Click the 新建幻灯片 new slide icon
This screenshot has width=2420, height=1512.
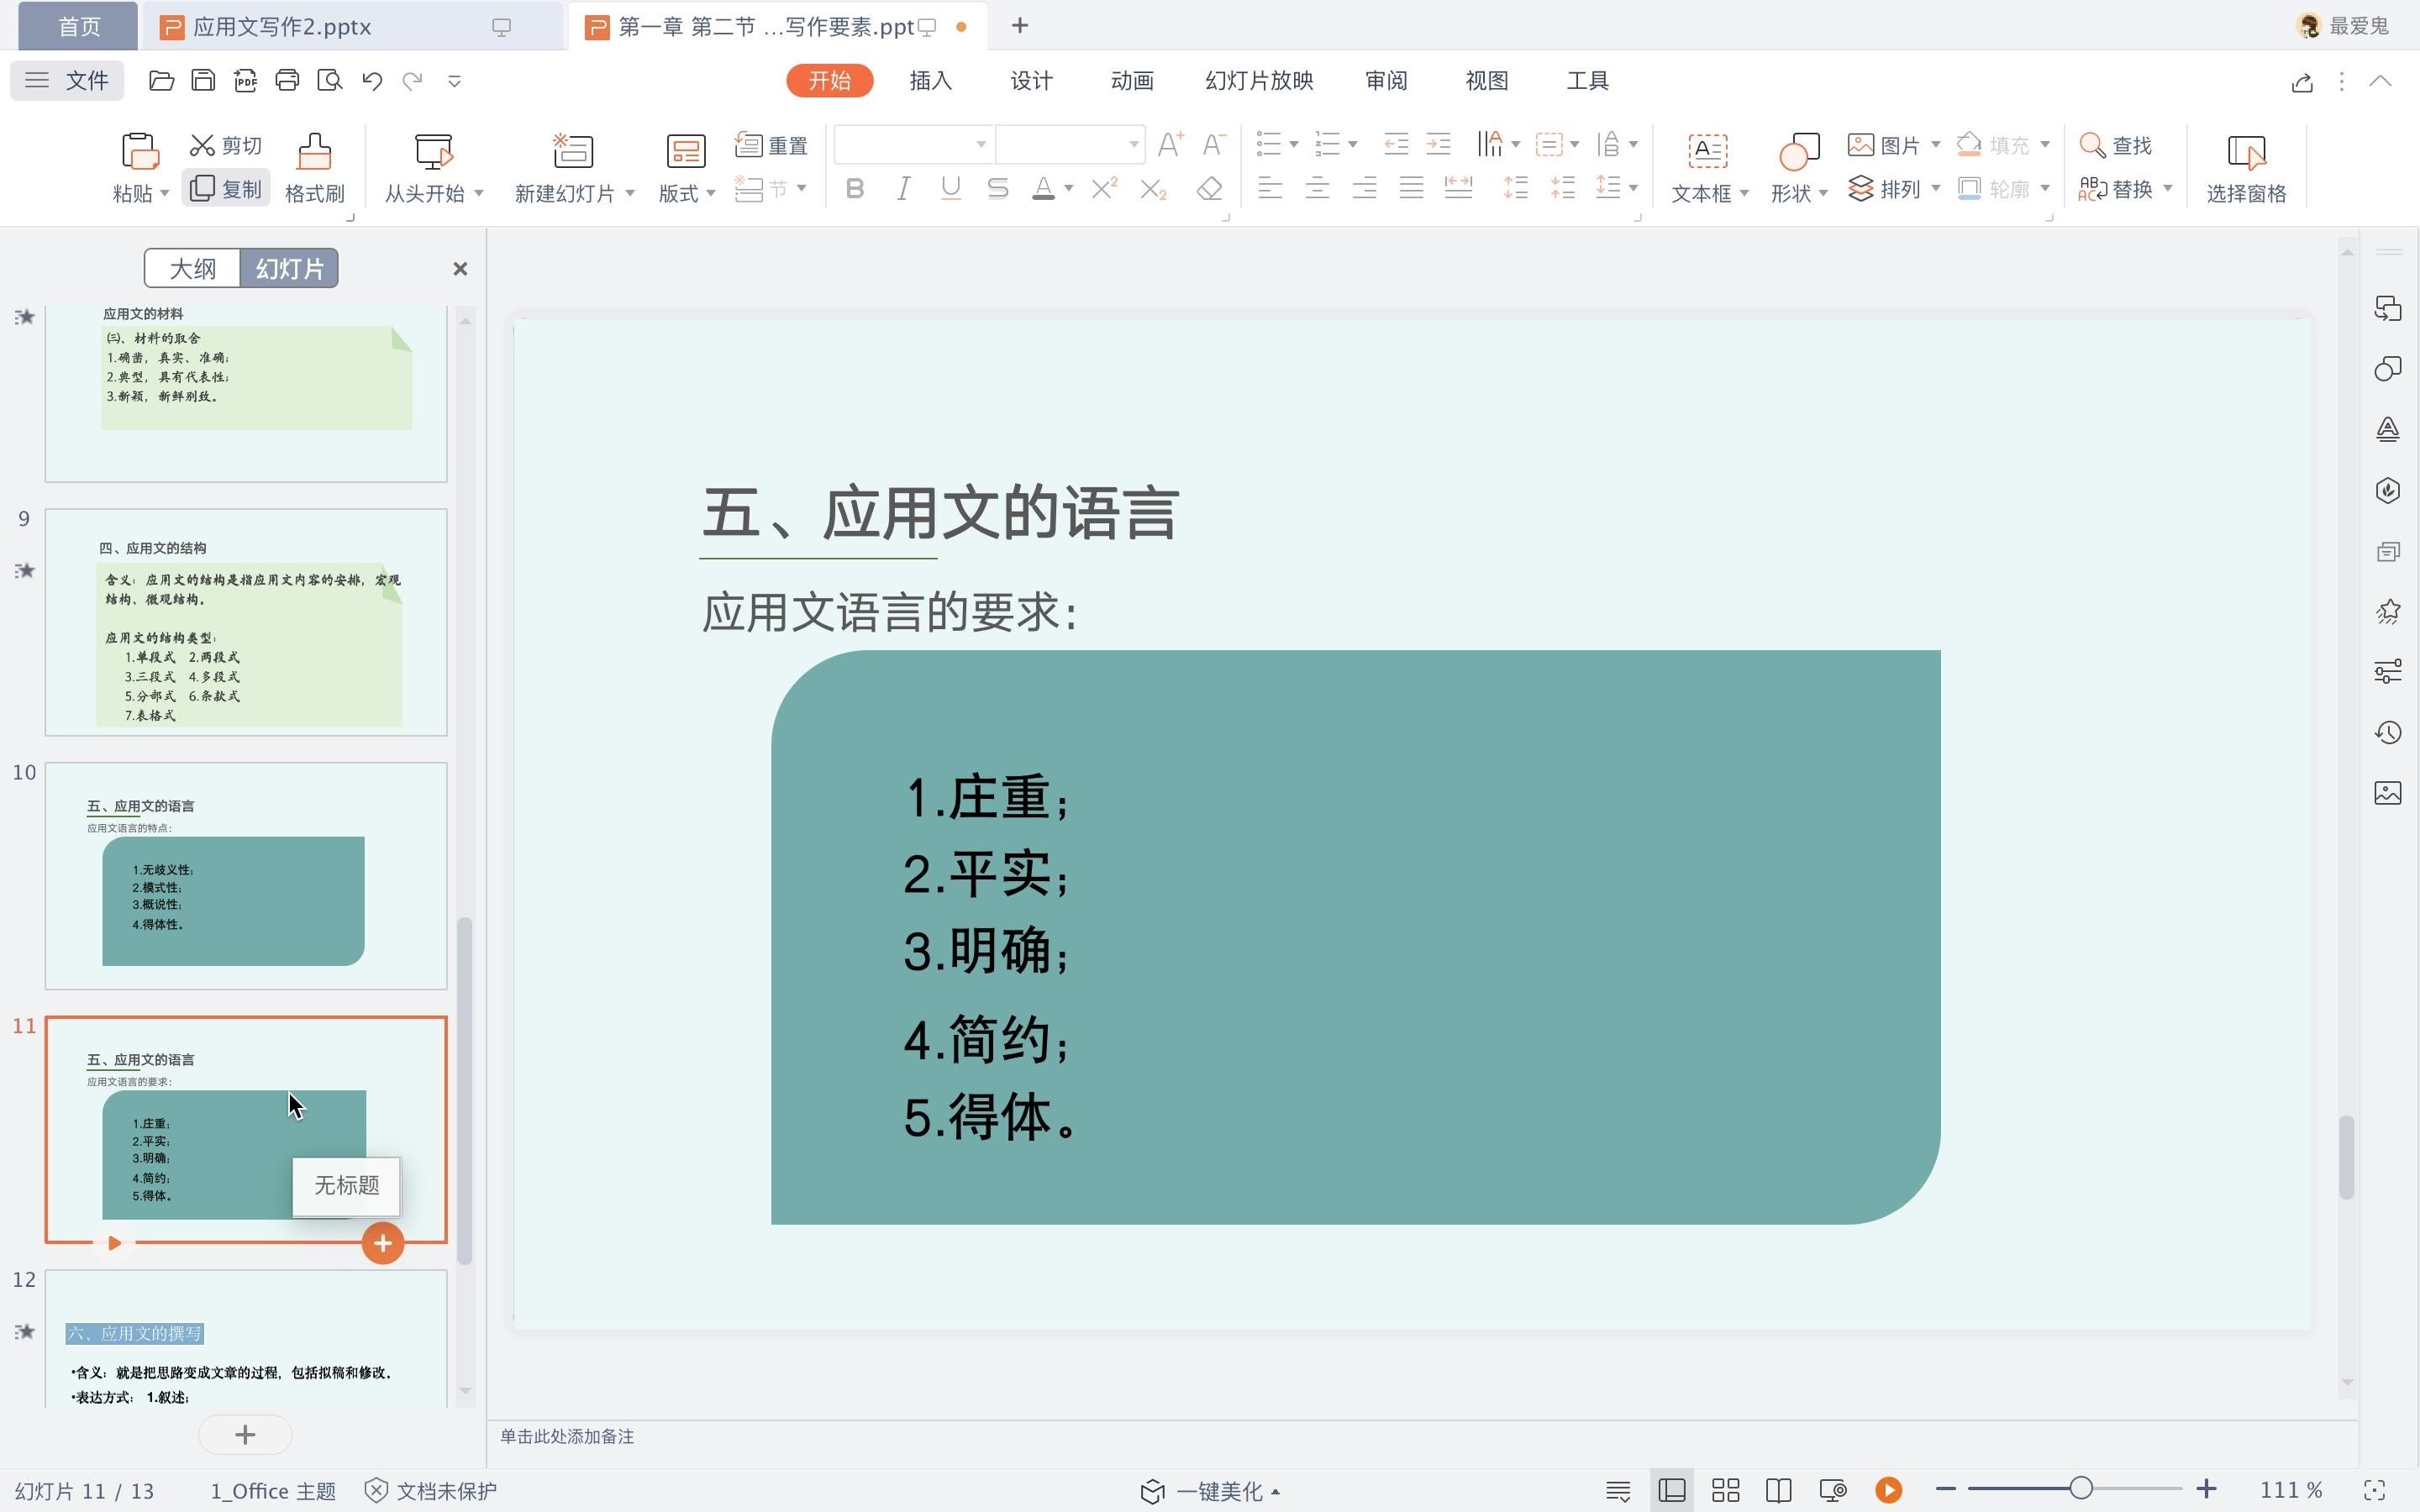(x=573, y=151)
